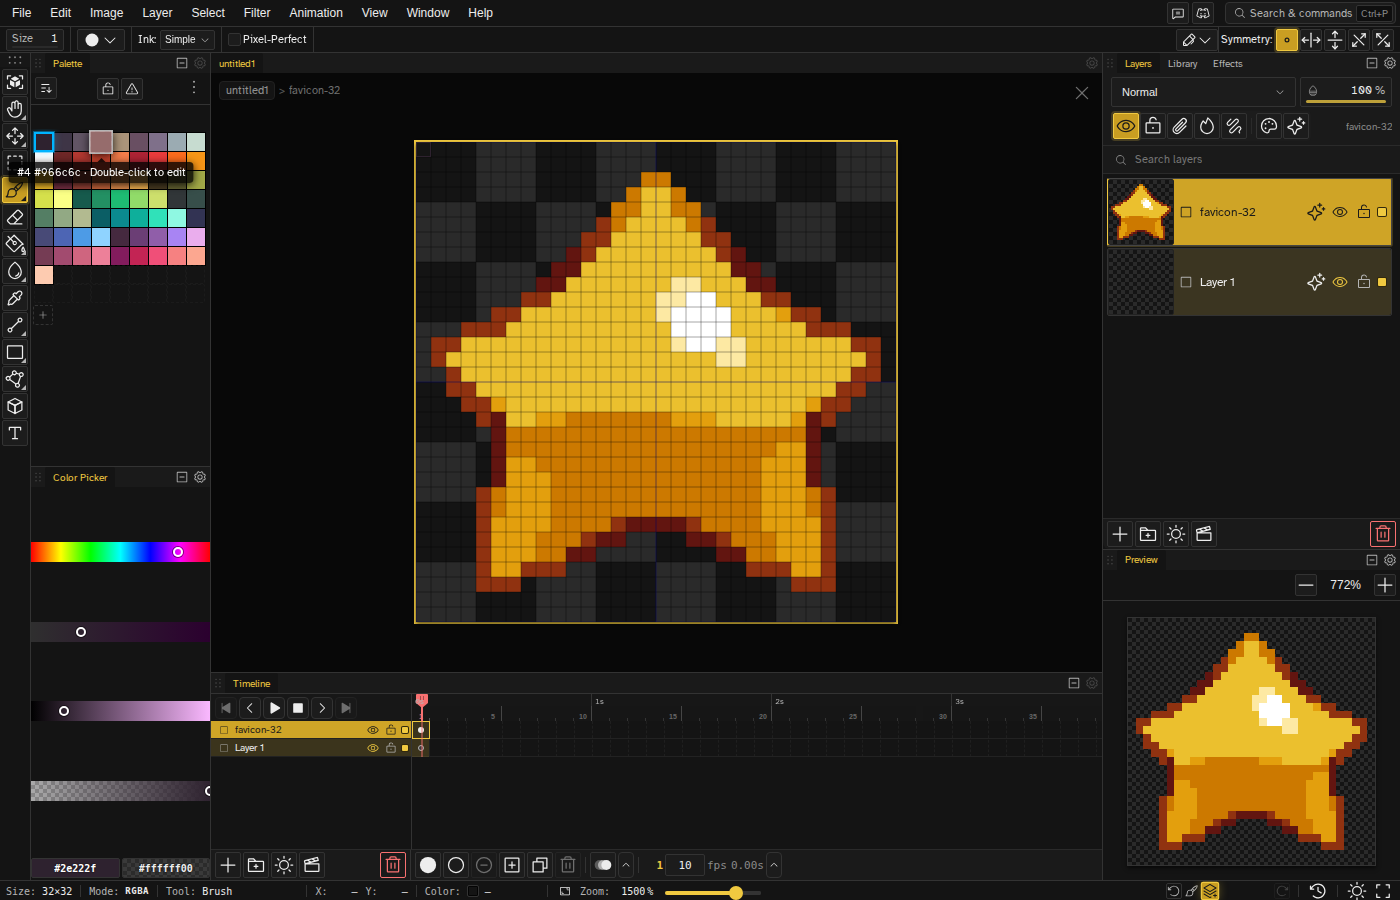Toggle the Pixel-Perfect checkbox

[x=234, y=39]
